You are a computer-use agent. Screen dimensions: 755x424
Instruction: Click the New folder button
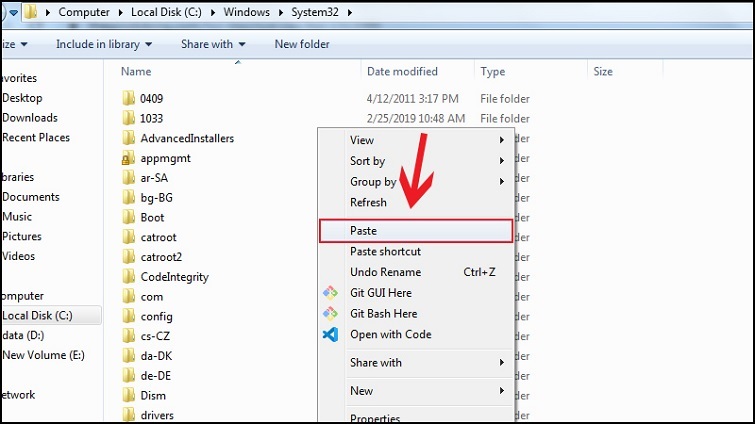(302, 44)
